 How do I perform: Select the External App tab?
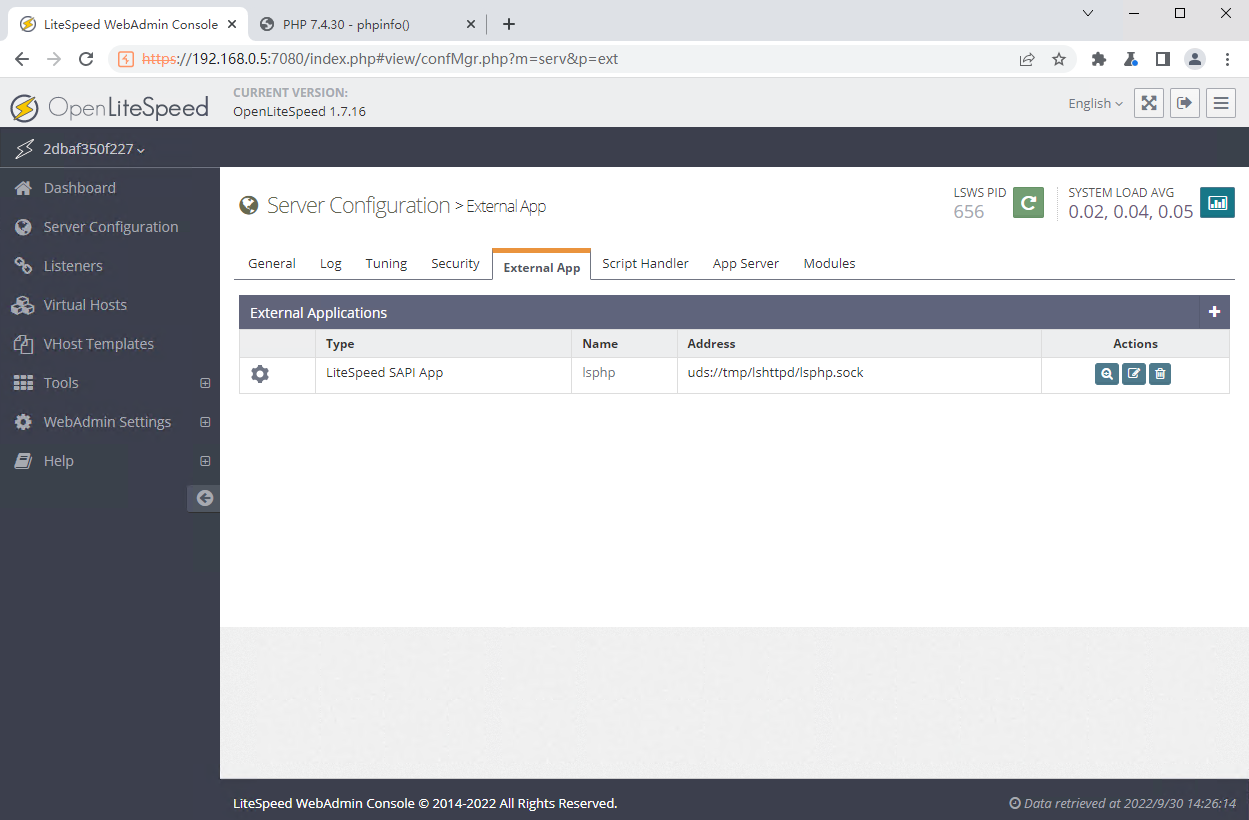coord(542,265)
